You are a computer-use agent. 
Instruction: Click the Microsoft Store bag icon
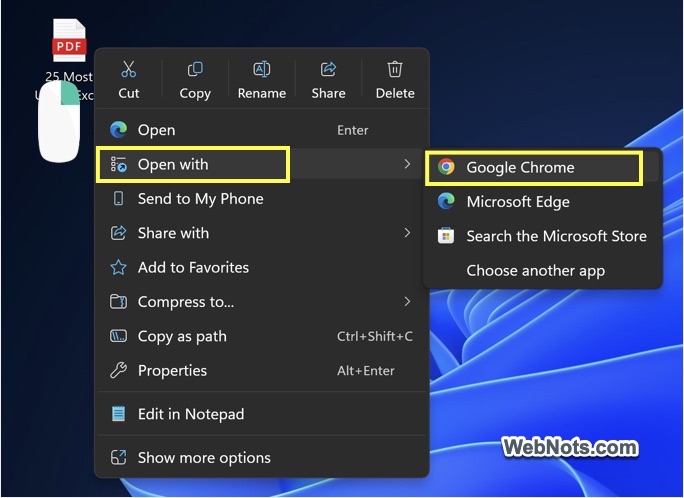(x=446, y=236)
